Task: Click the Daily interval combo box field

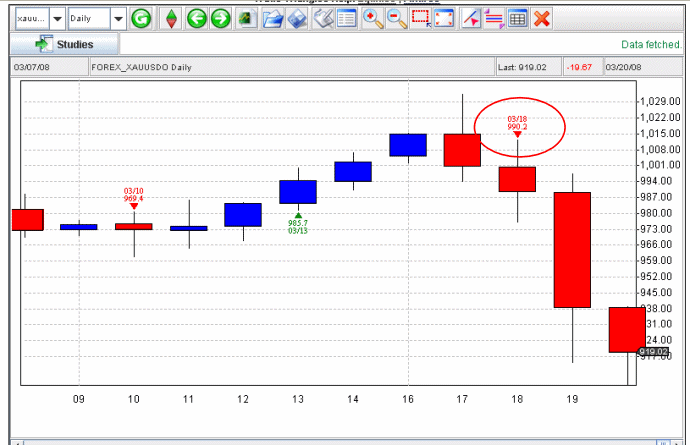Action: (x=88, y=18)
